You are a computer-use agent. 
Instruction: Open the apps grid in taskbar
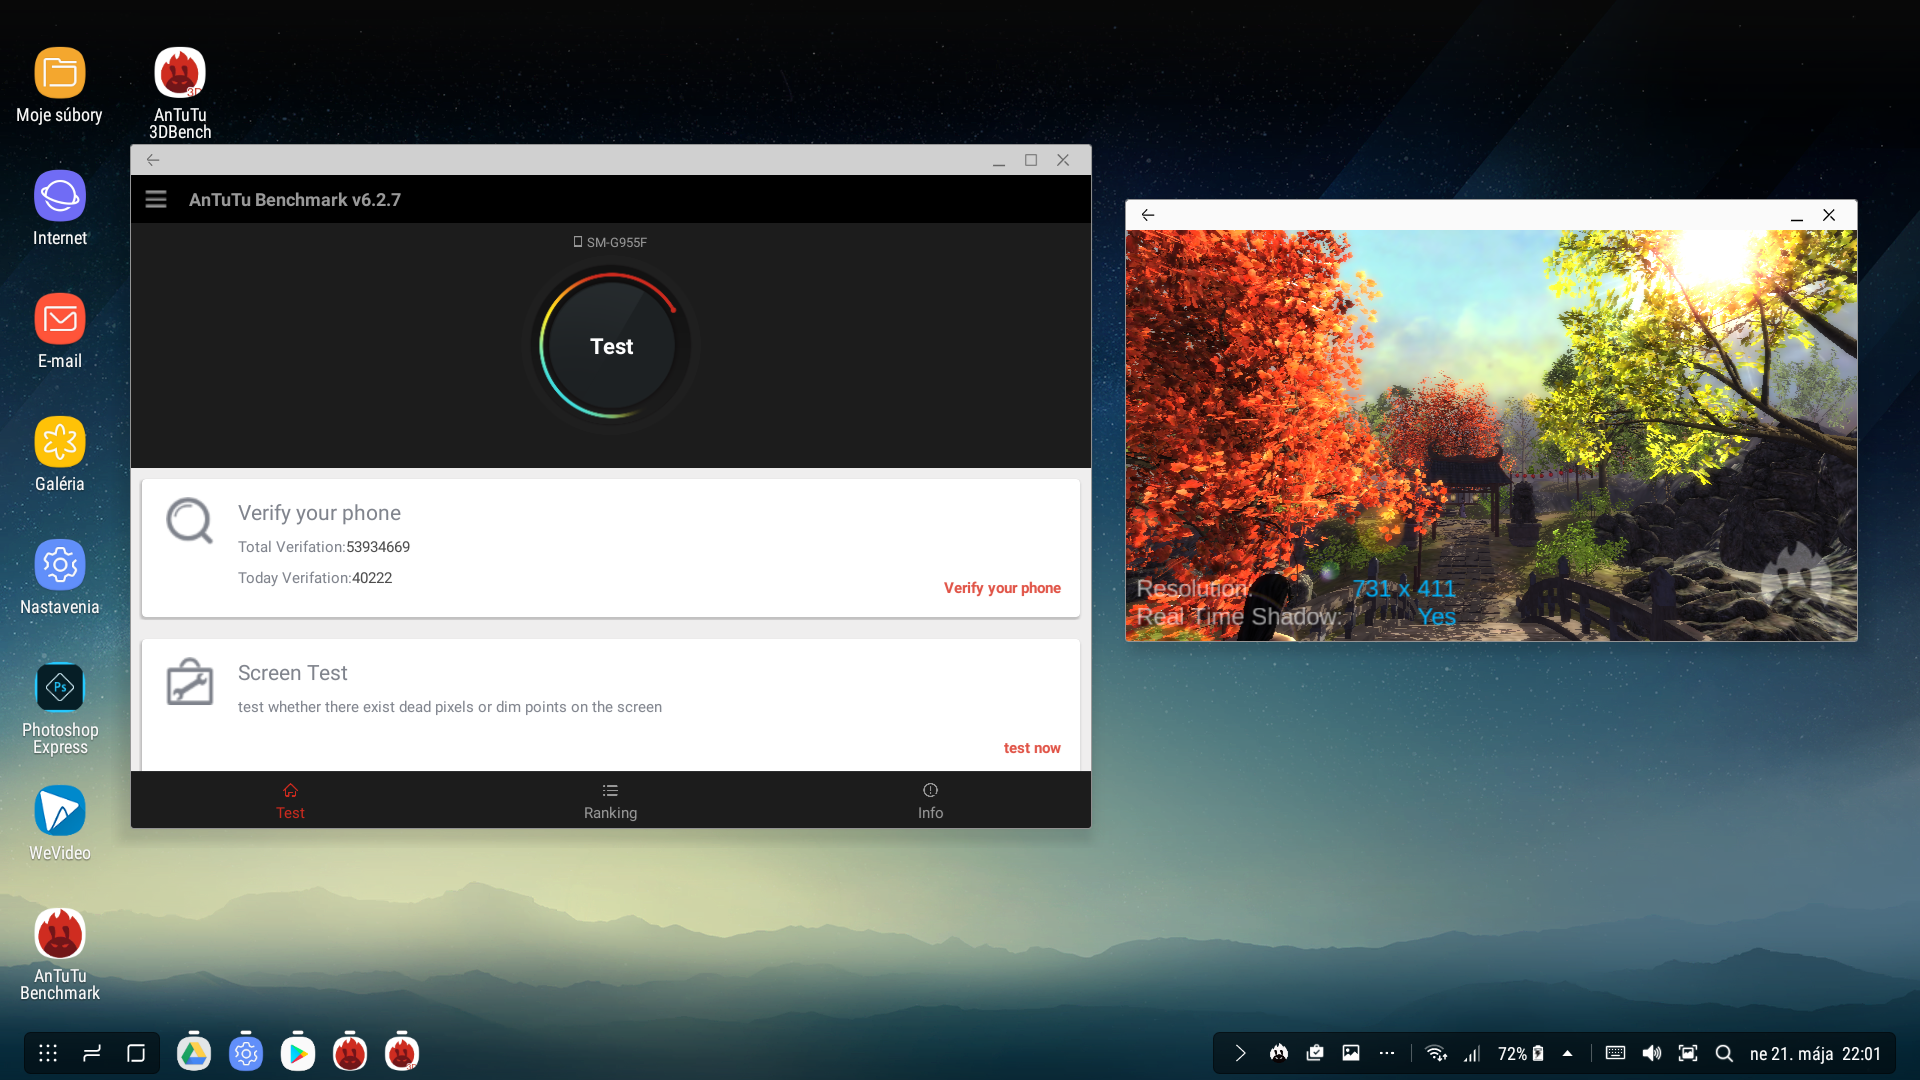(x=48, y=1053)
